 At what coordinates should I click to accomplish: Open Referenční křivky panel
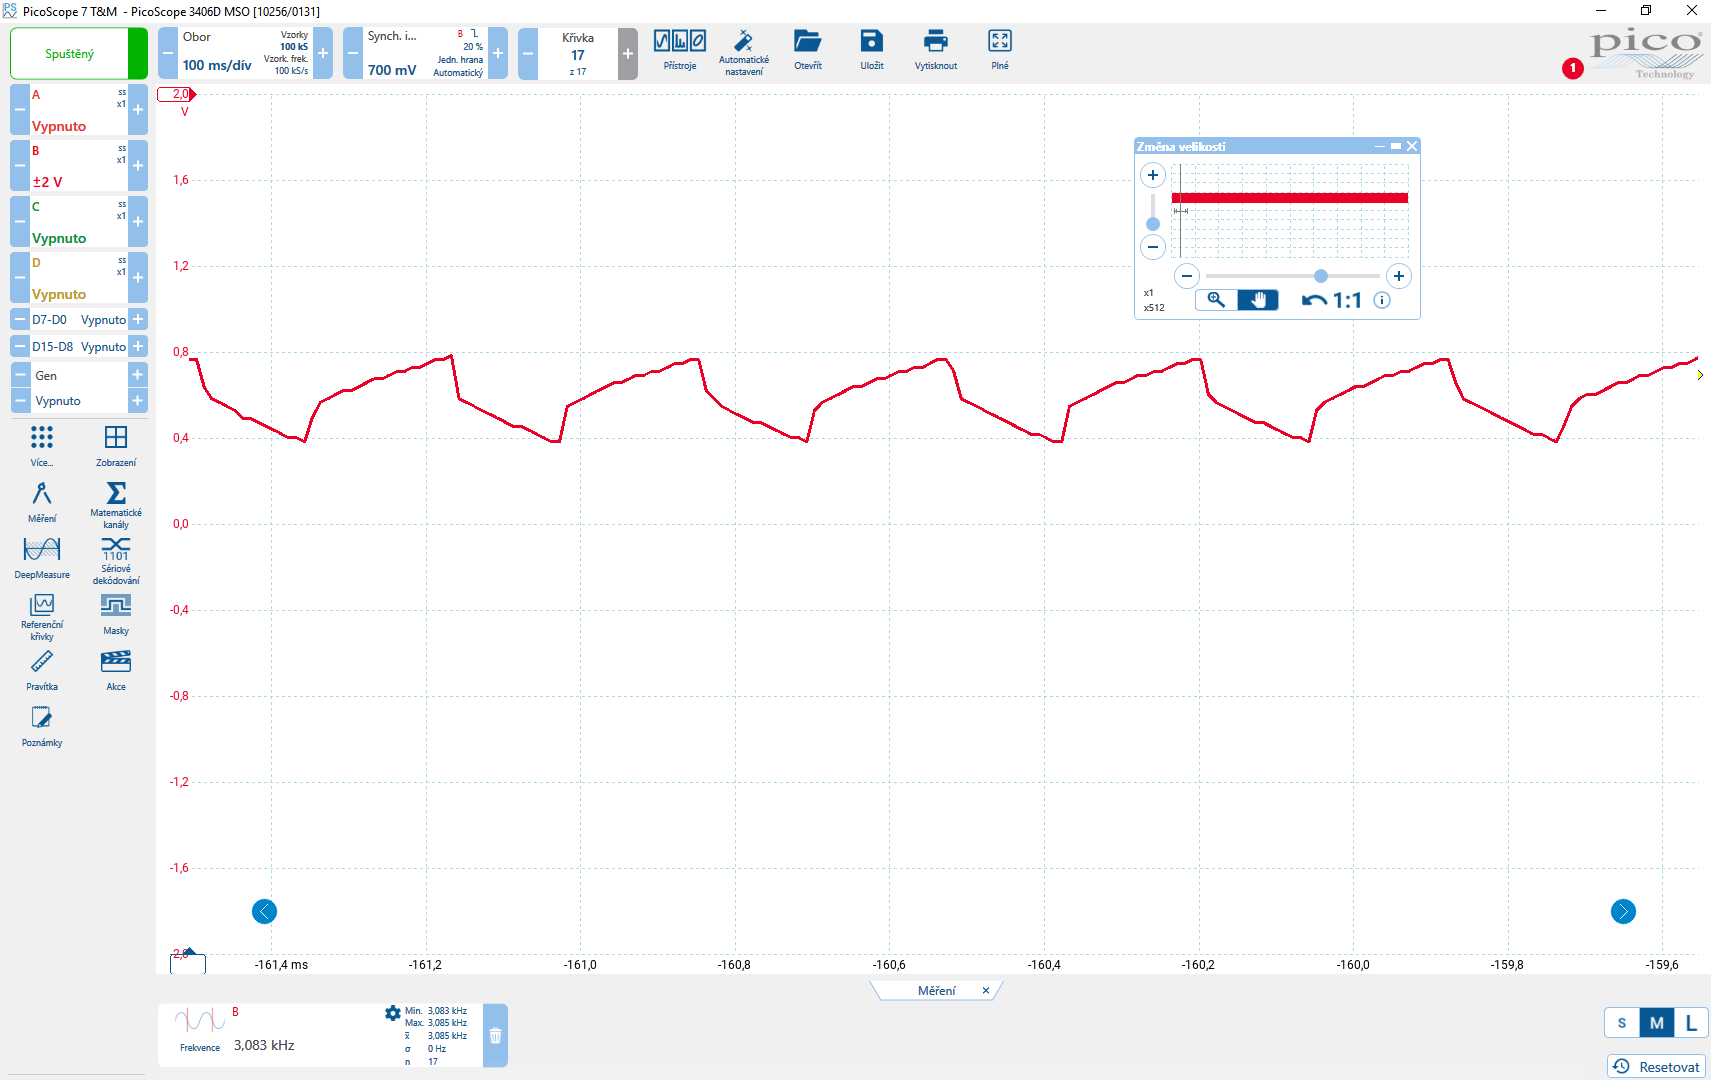click(x=42, y=614)
